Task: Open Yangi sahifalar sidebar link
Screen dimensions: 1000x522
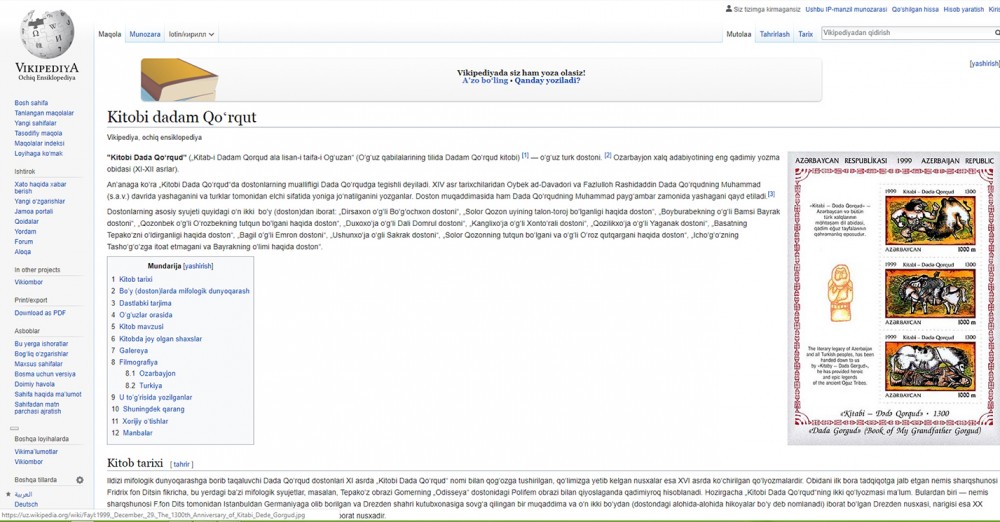Action: (x=36, y=123)
